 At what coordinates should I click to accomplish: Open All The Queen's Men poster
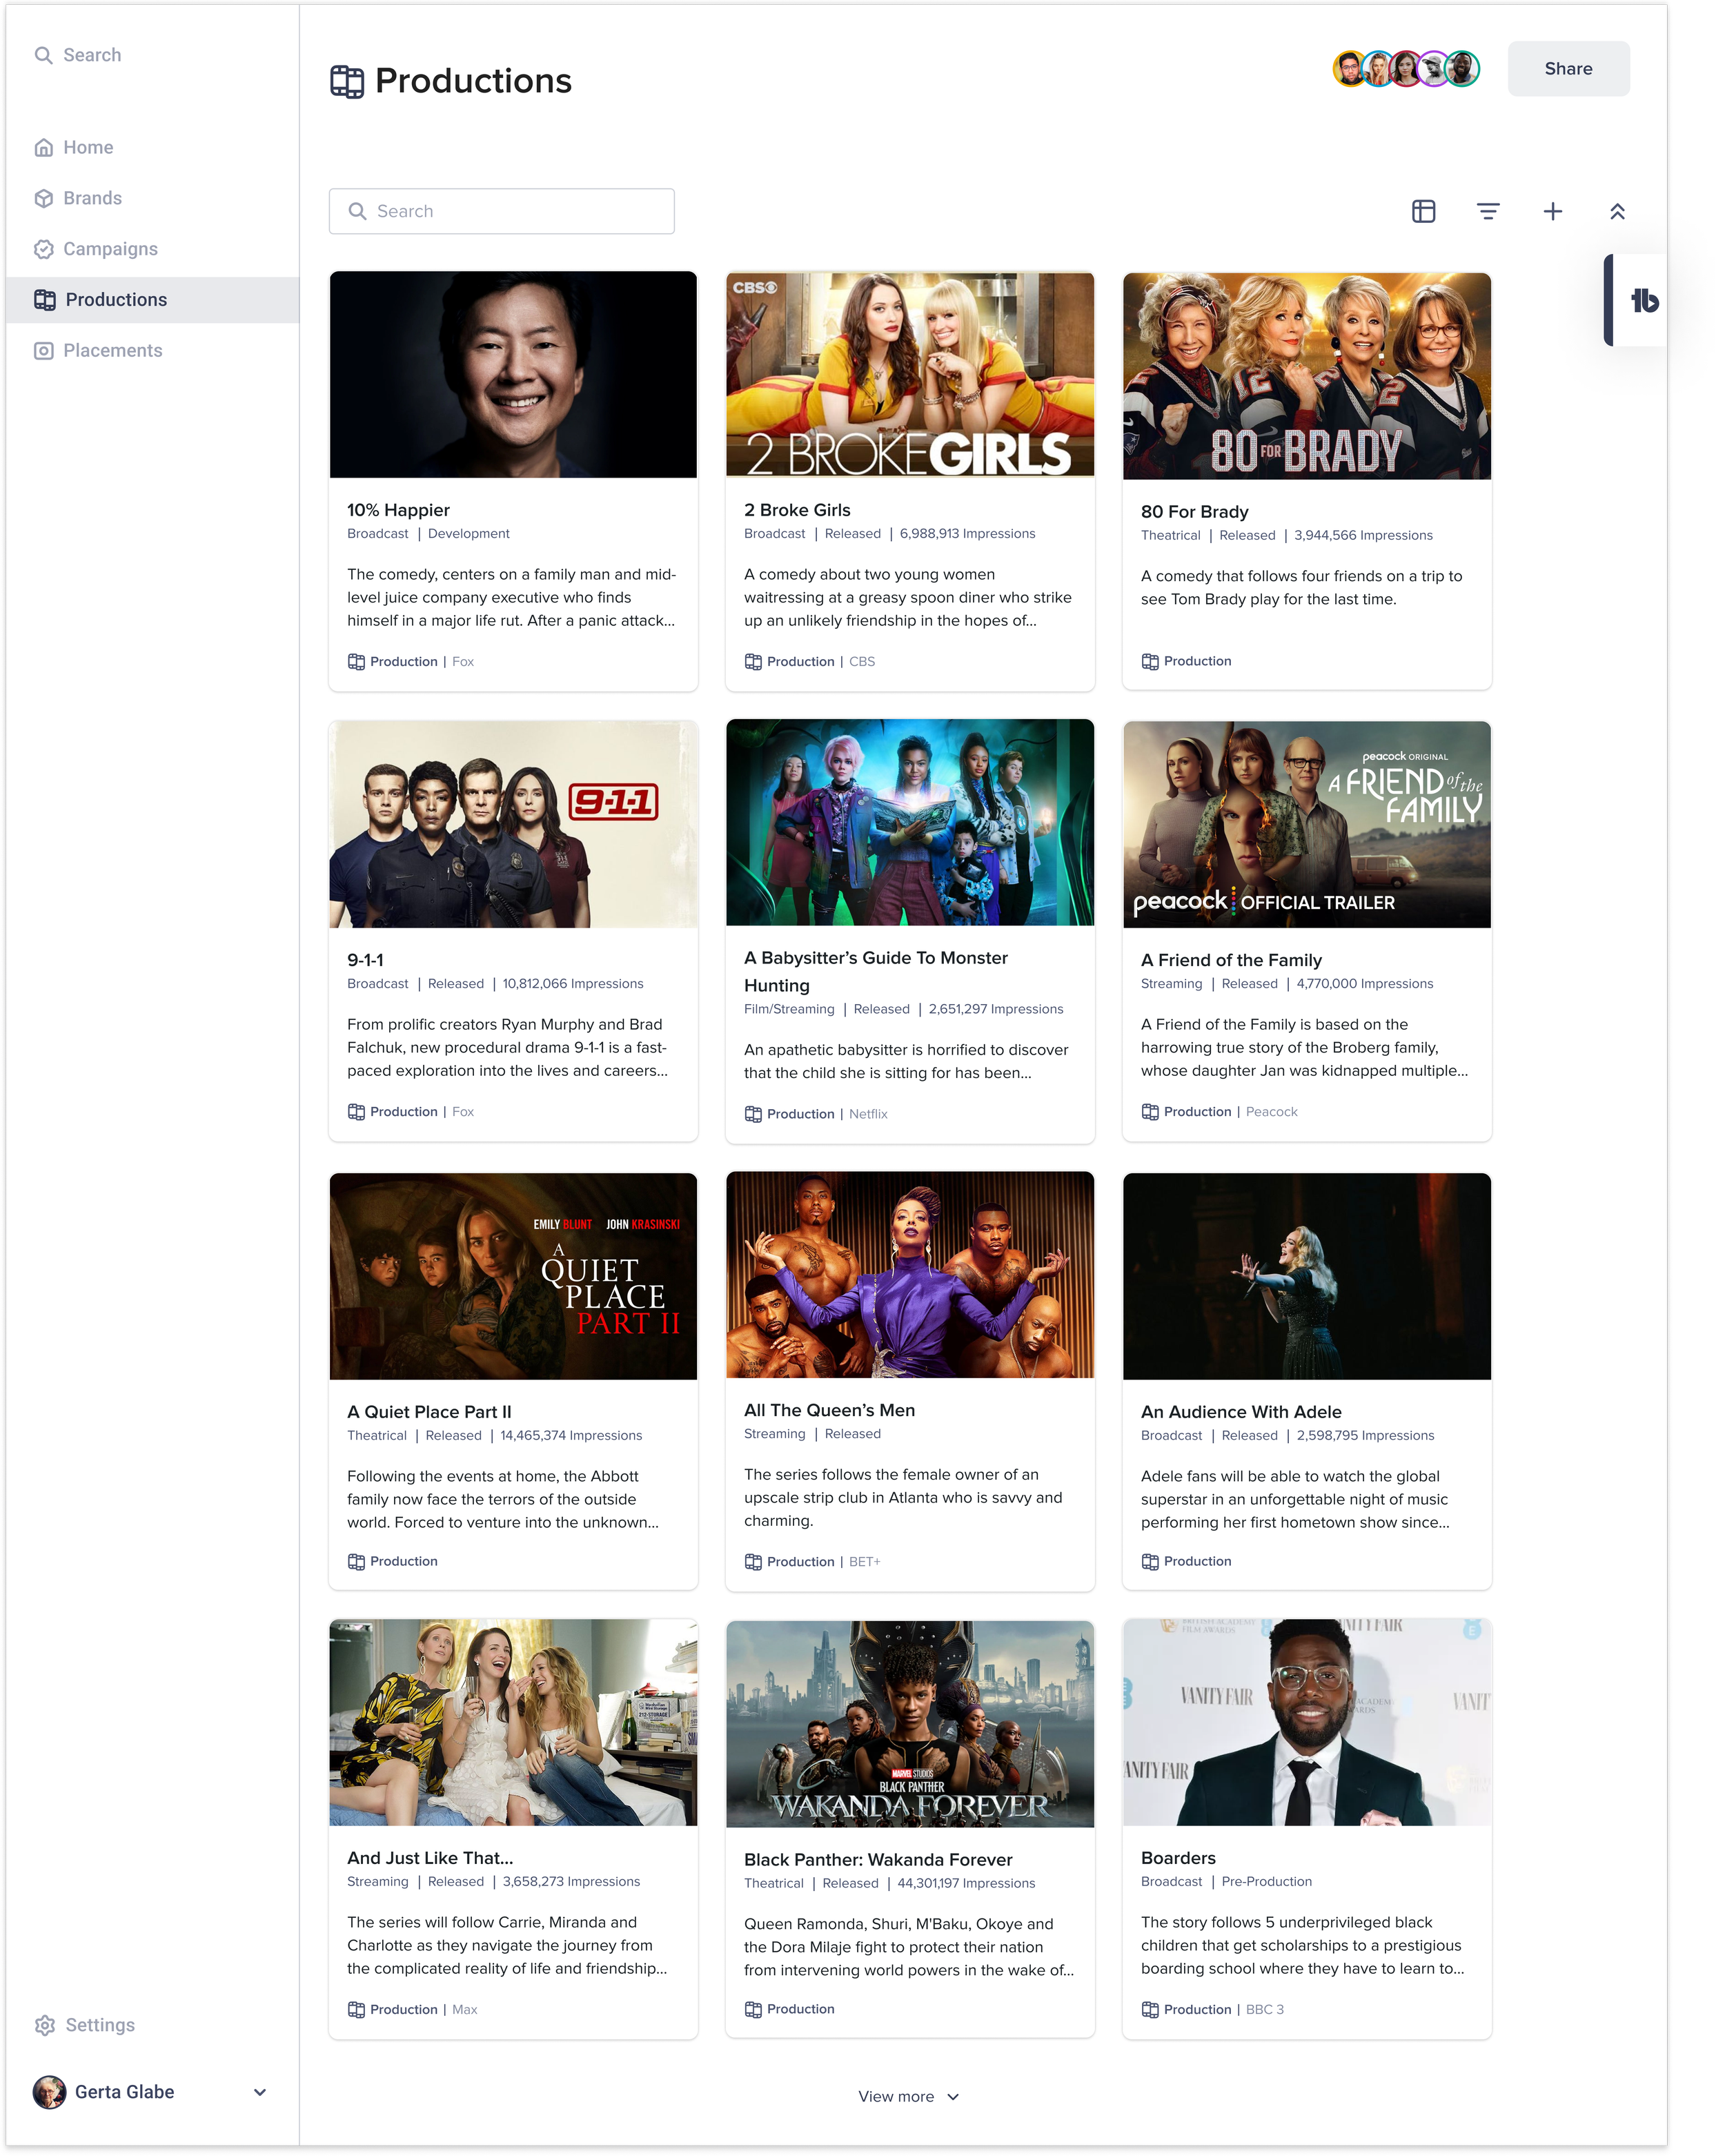pyautogui.click(x=910, y=1274)
